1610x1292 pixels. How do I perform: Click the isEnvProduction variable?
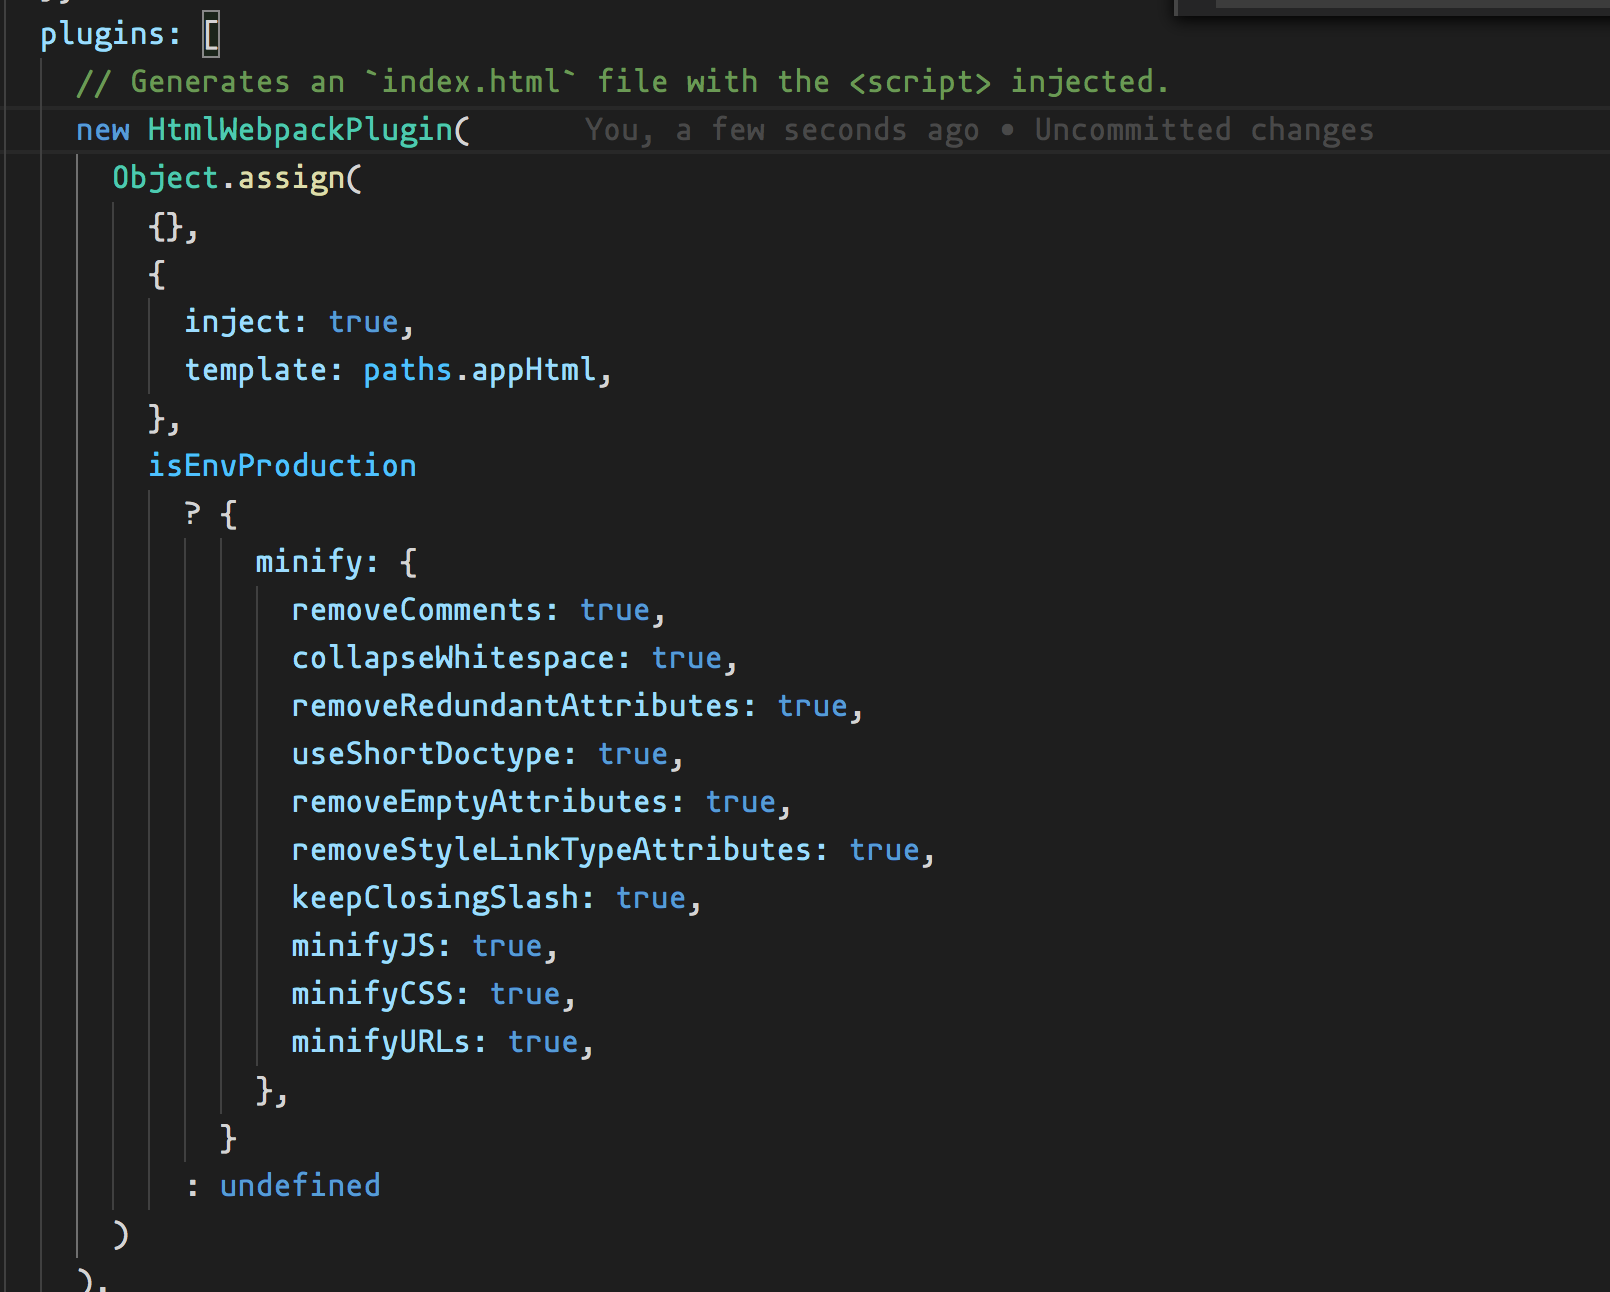(282, 466)
